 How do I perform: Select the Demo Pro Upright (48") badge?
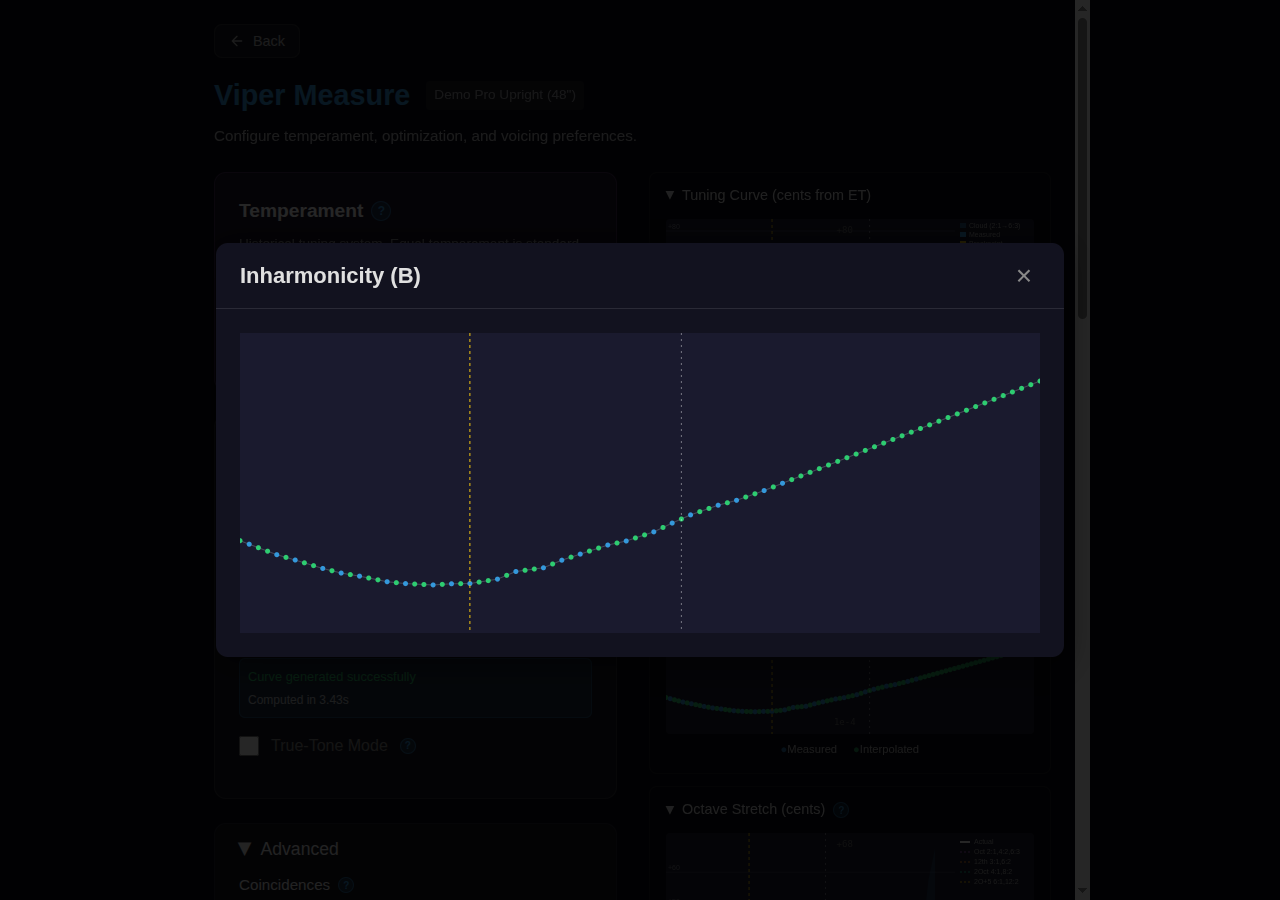point(505,95)
